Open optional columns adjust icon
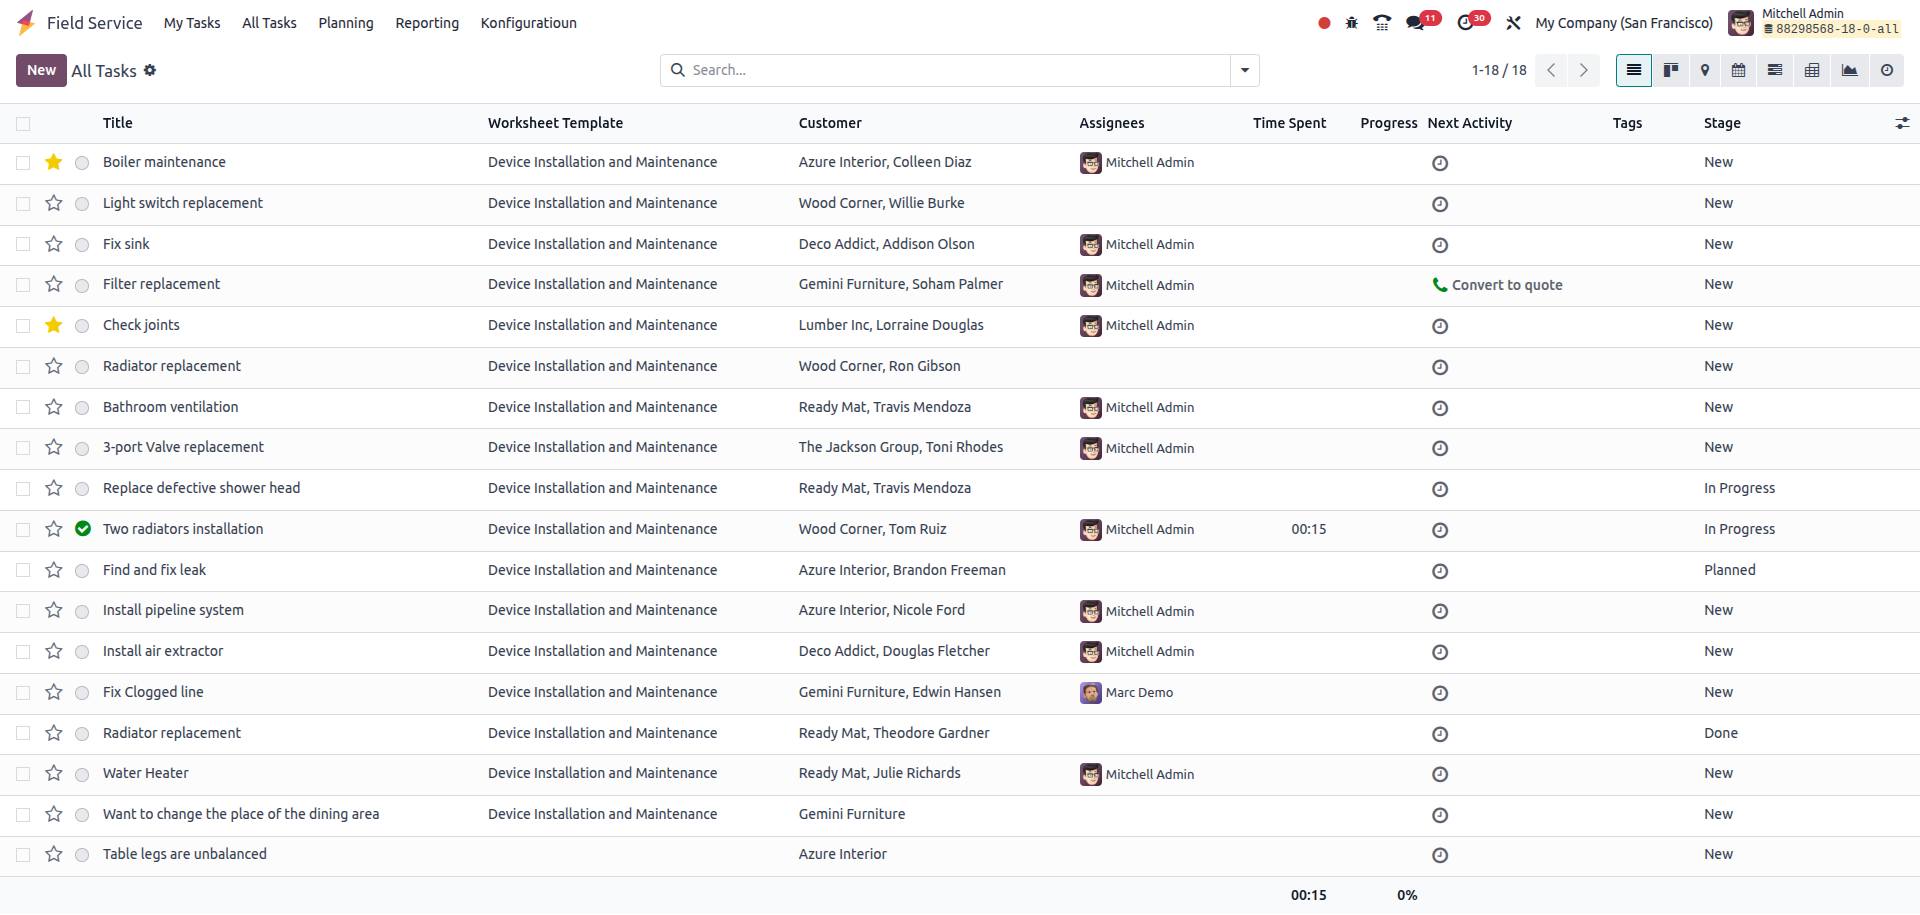Screen dimensions: 1920x915 [1902, 123]
